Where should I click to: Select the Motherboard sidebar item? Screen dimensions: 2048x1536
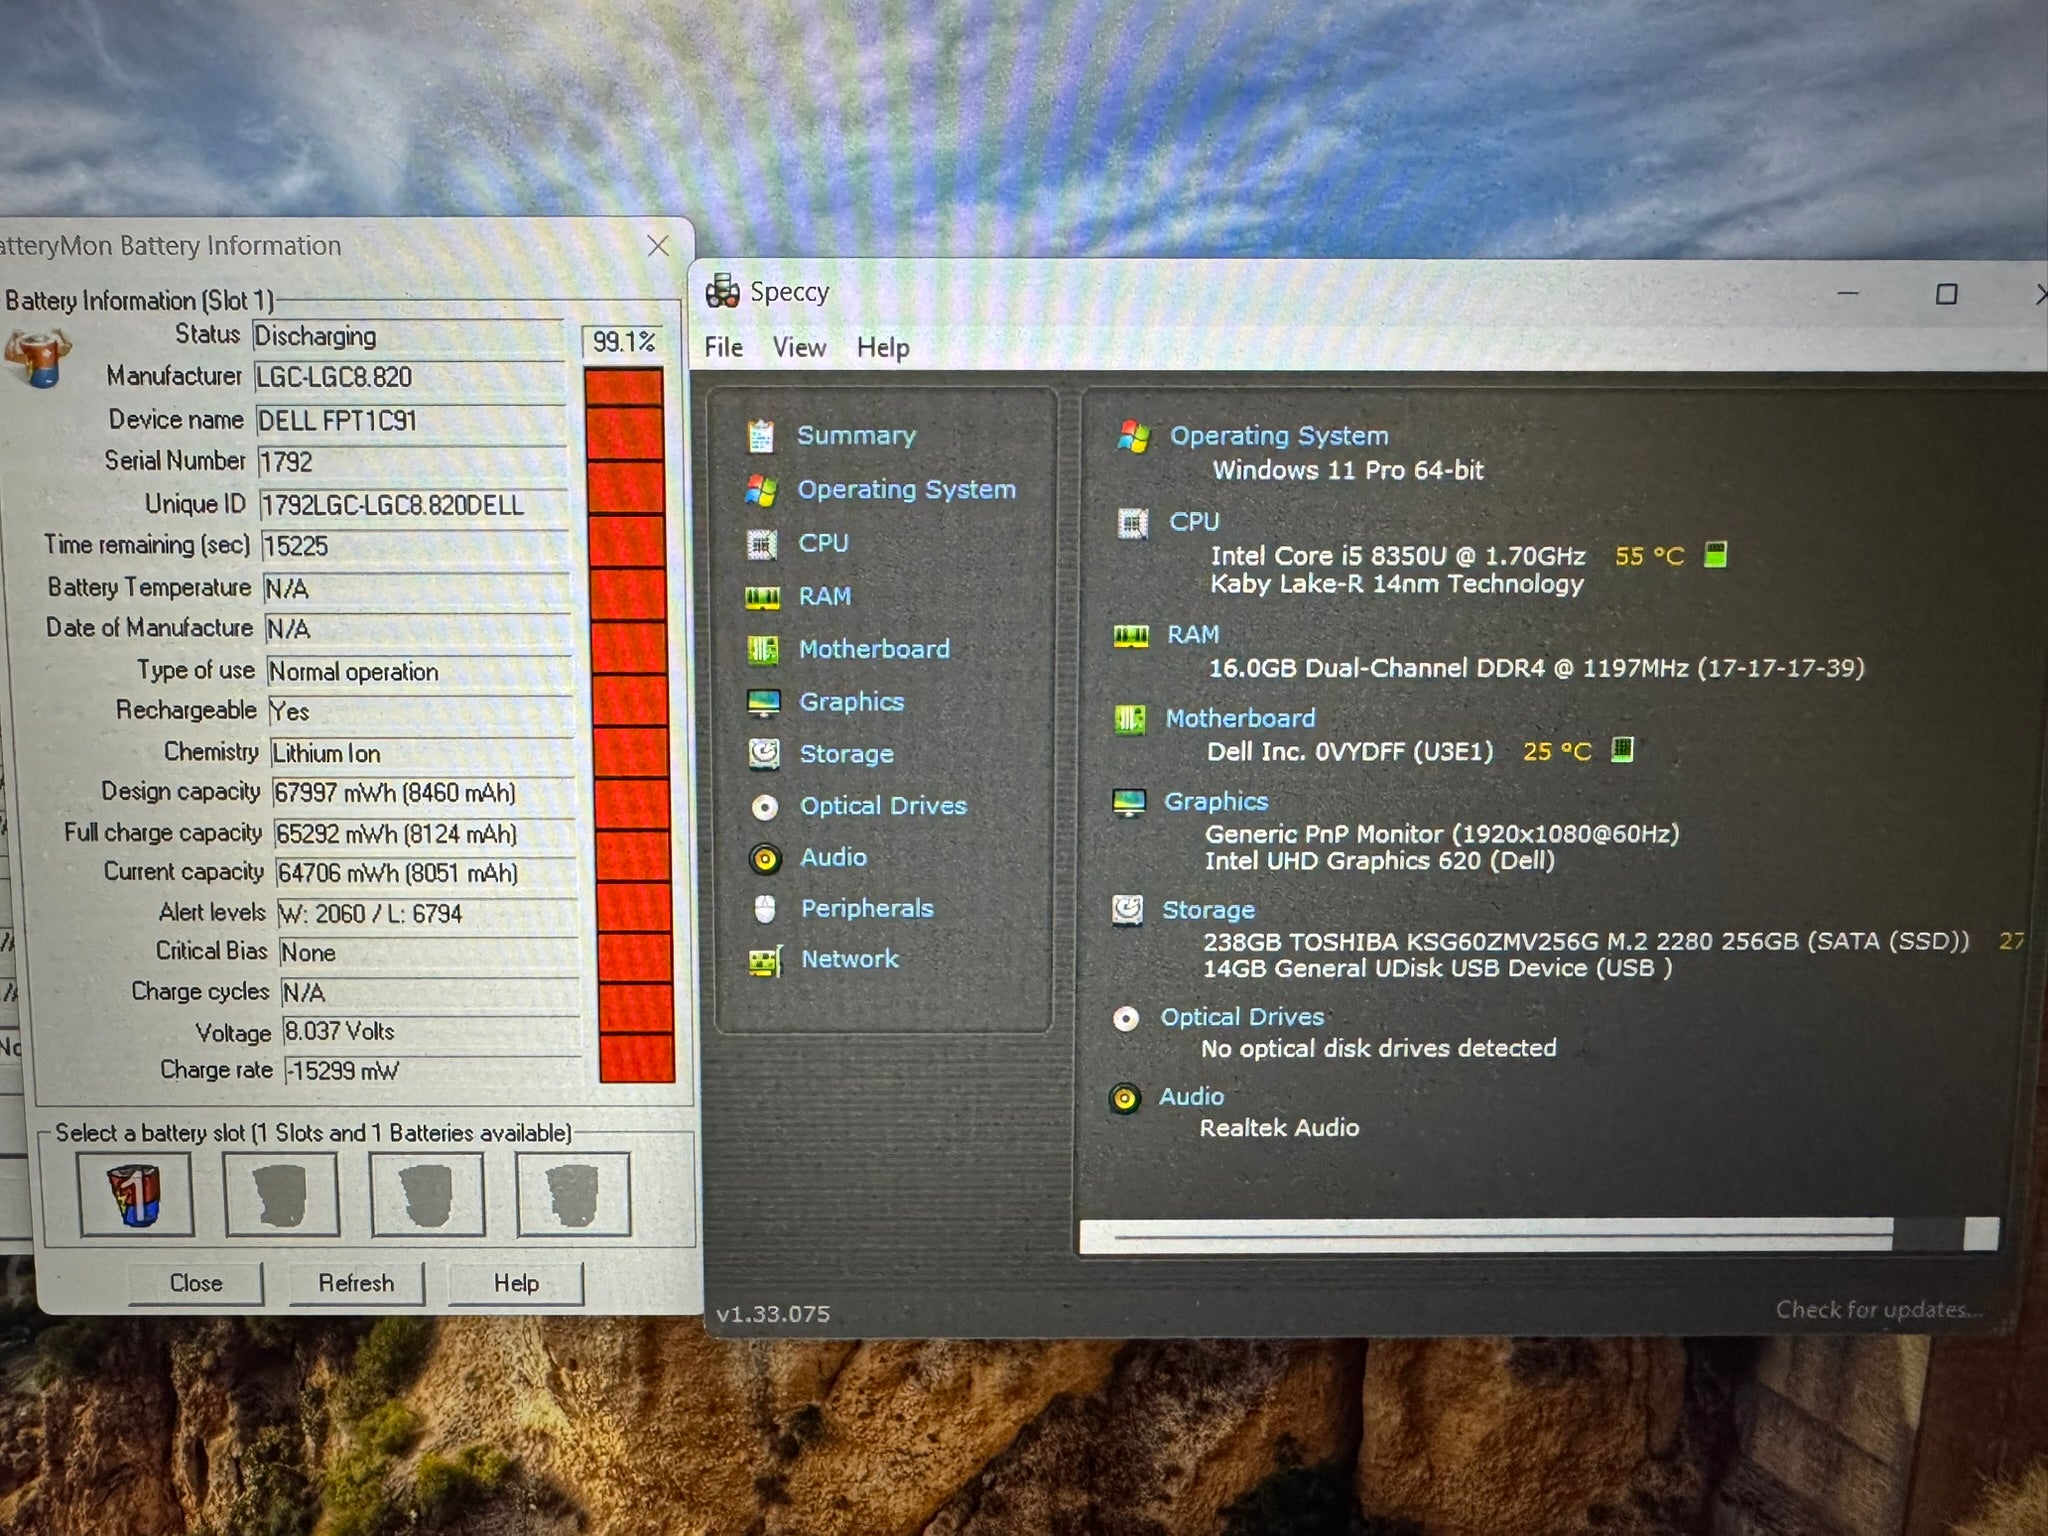click(874, 649)
